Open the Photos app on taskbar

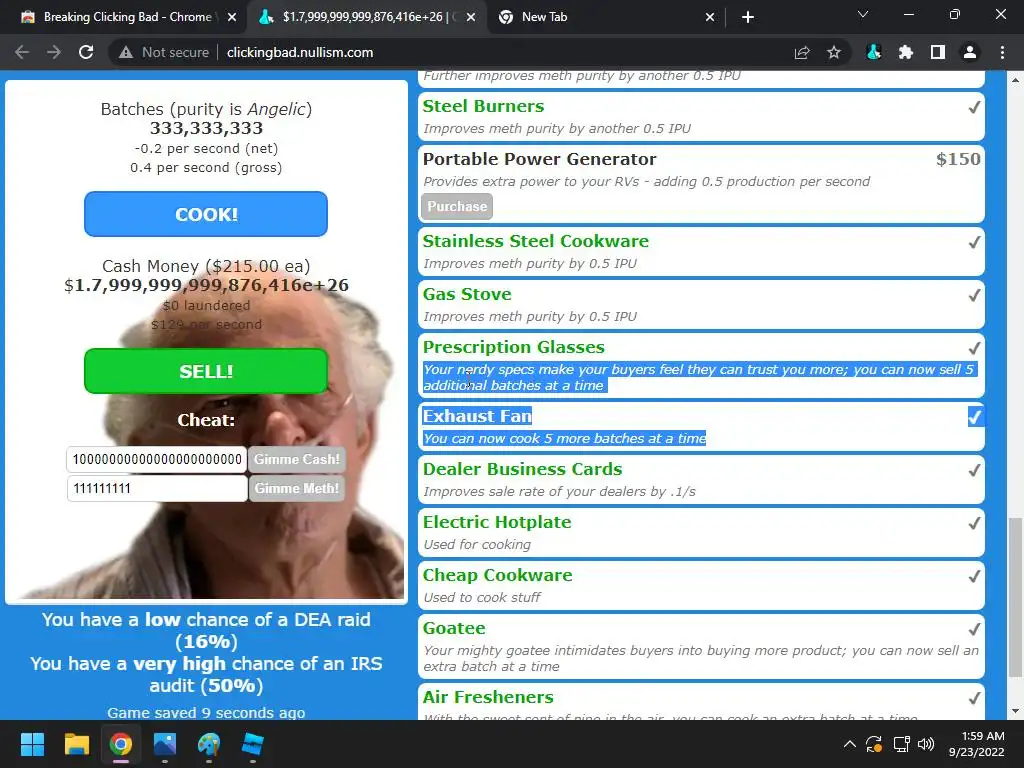pos(165,744)
